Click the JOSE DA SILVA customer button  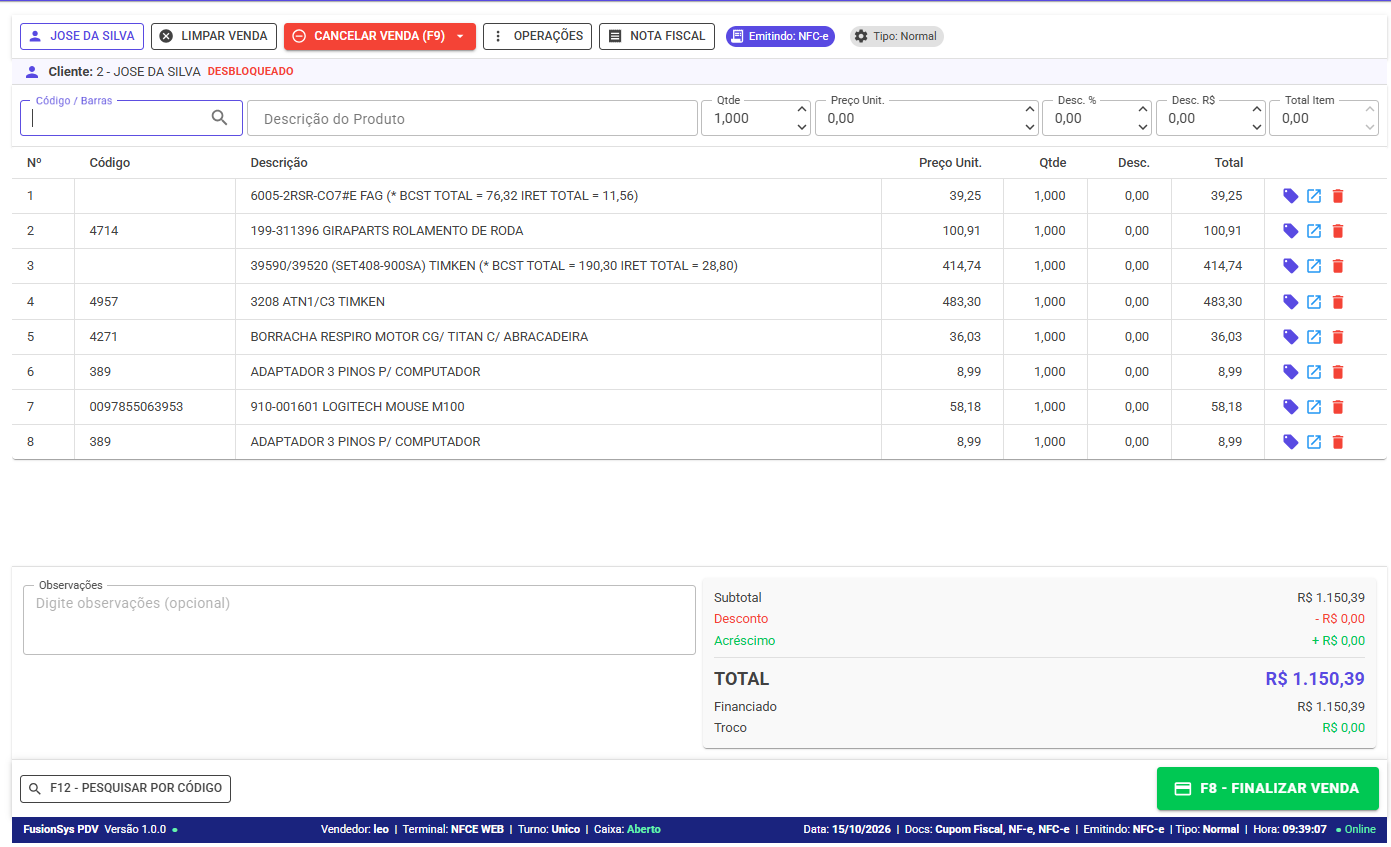(82, 36)
